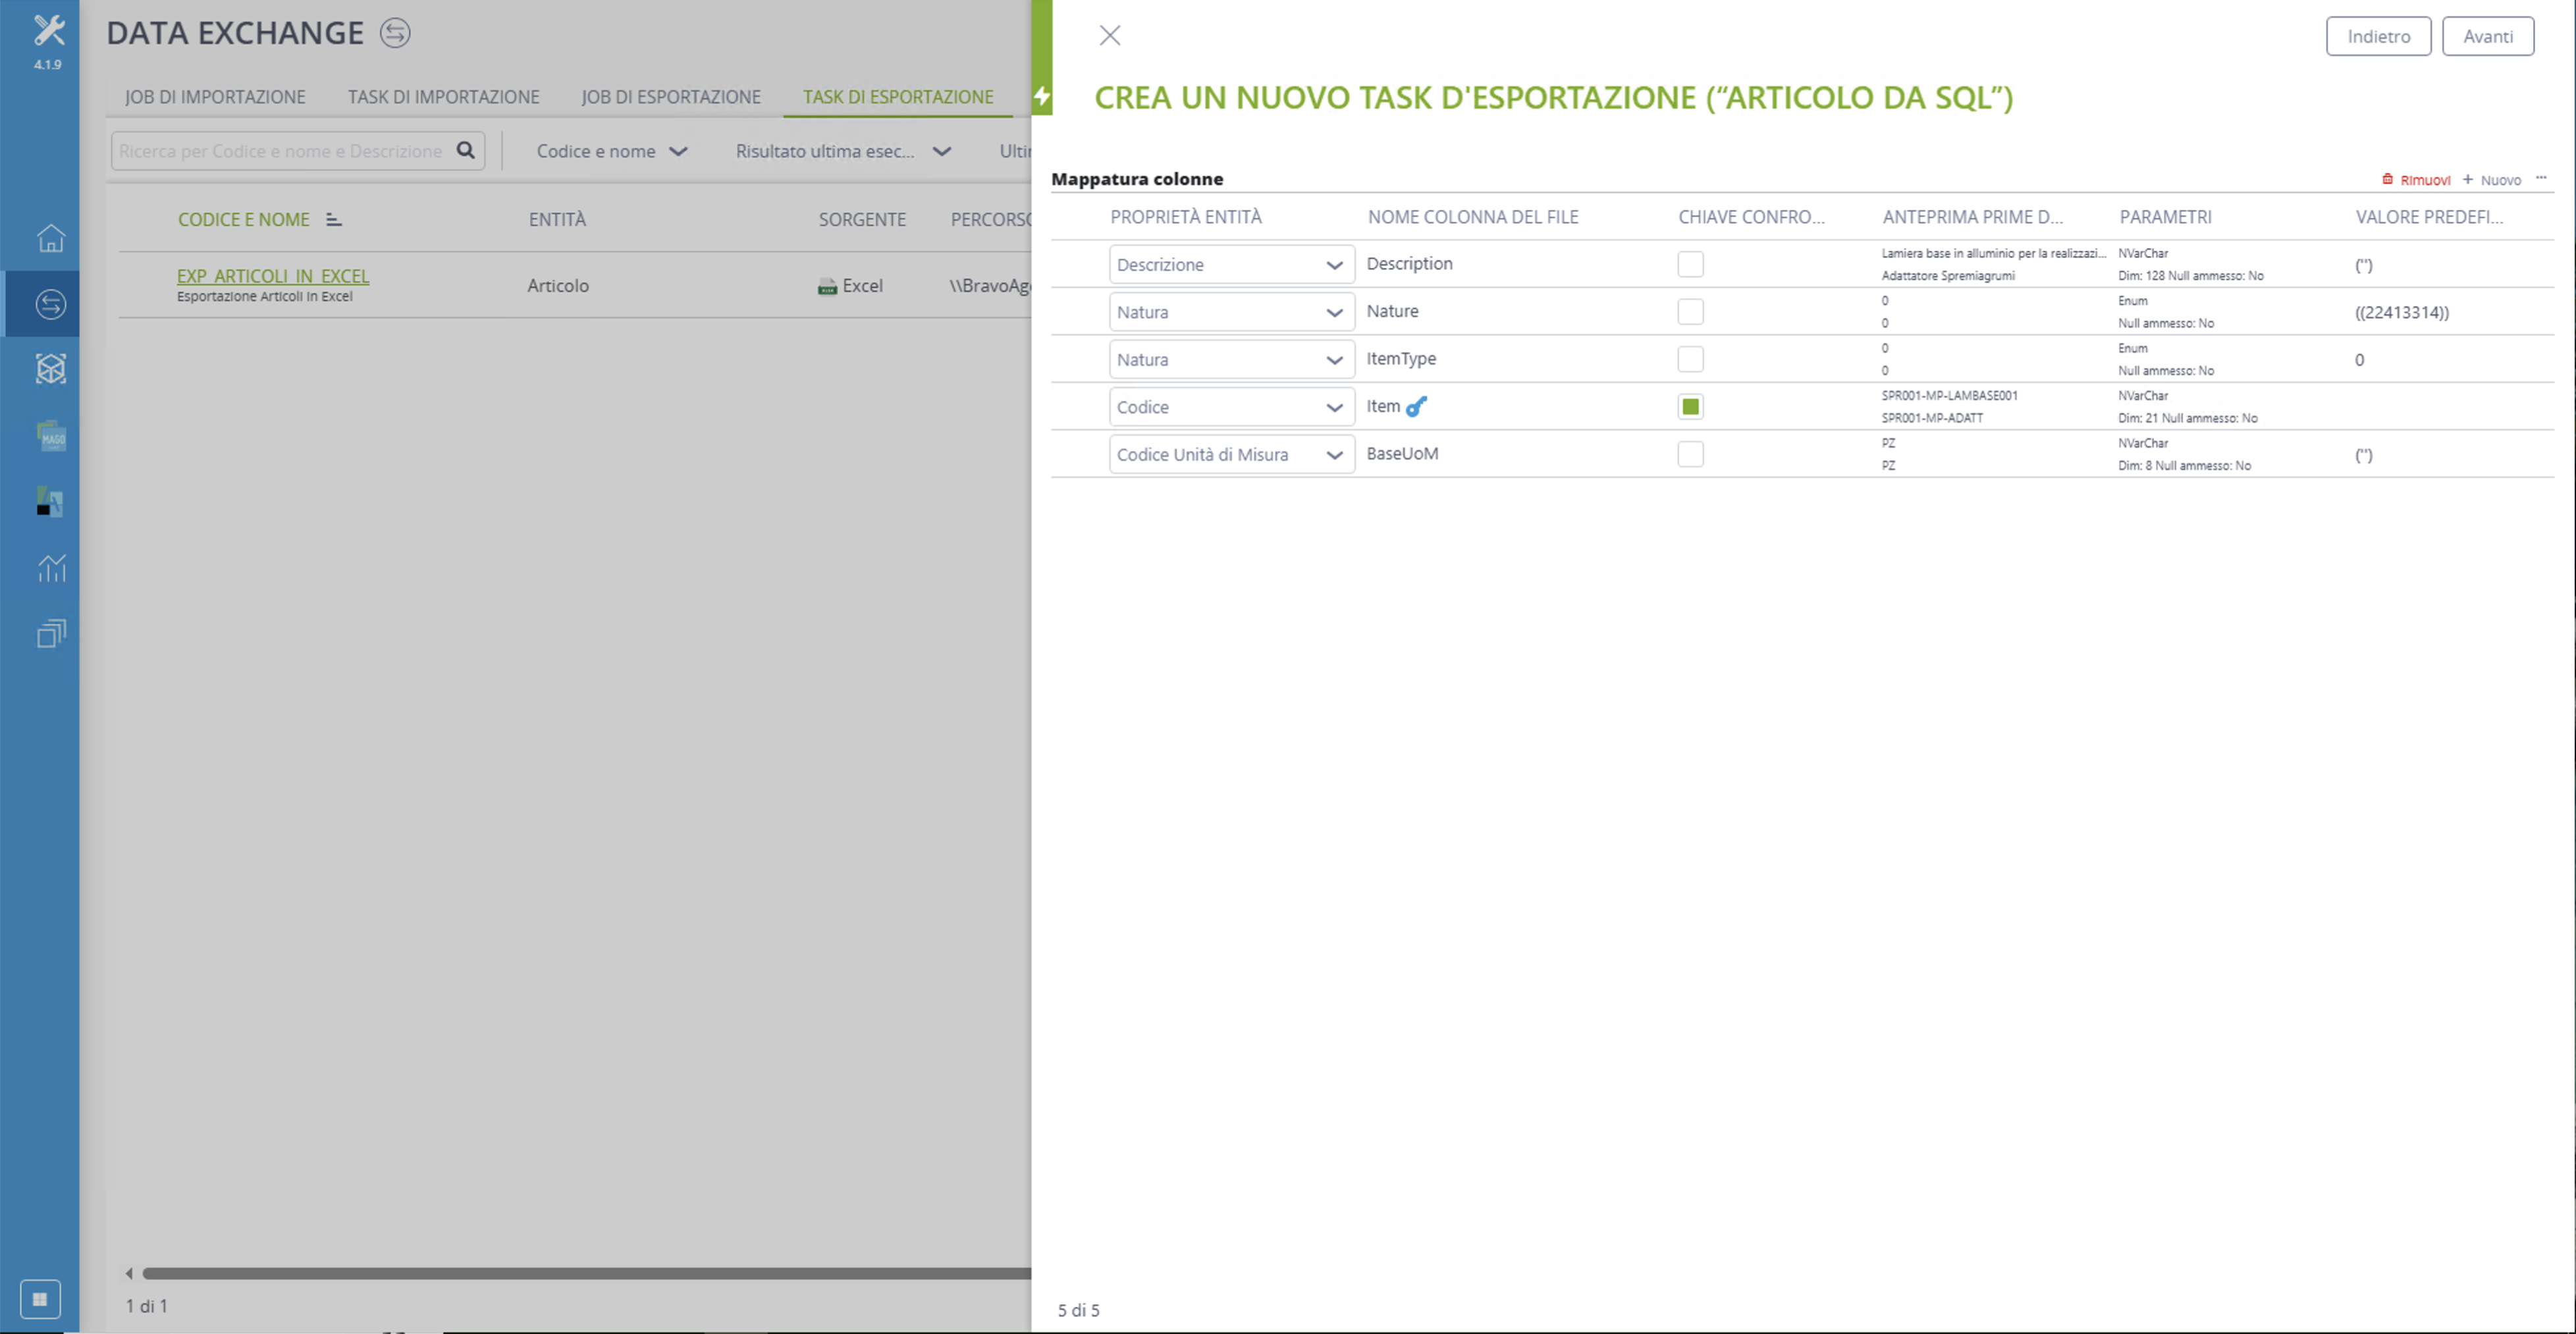This screenshot has height=1334, width=2576.
Task: Click the horizontal scrollbar under the list
Action: (x=586, y=1274)
